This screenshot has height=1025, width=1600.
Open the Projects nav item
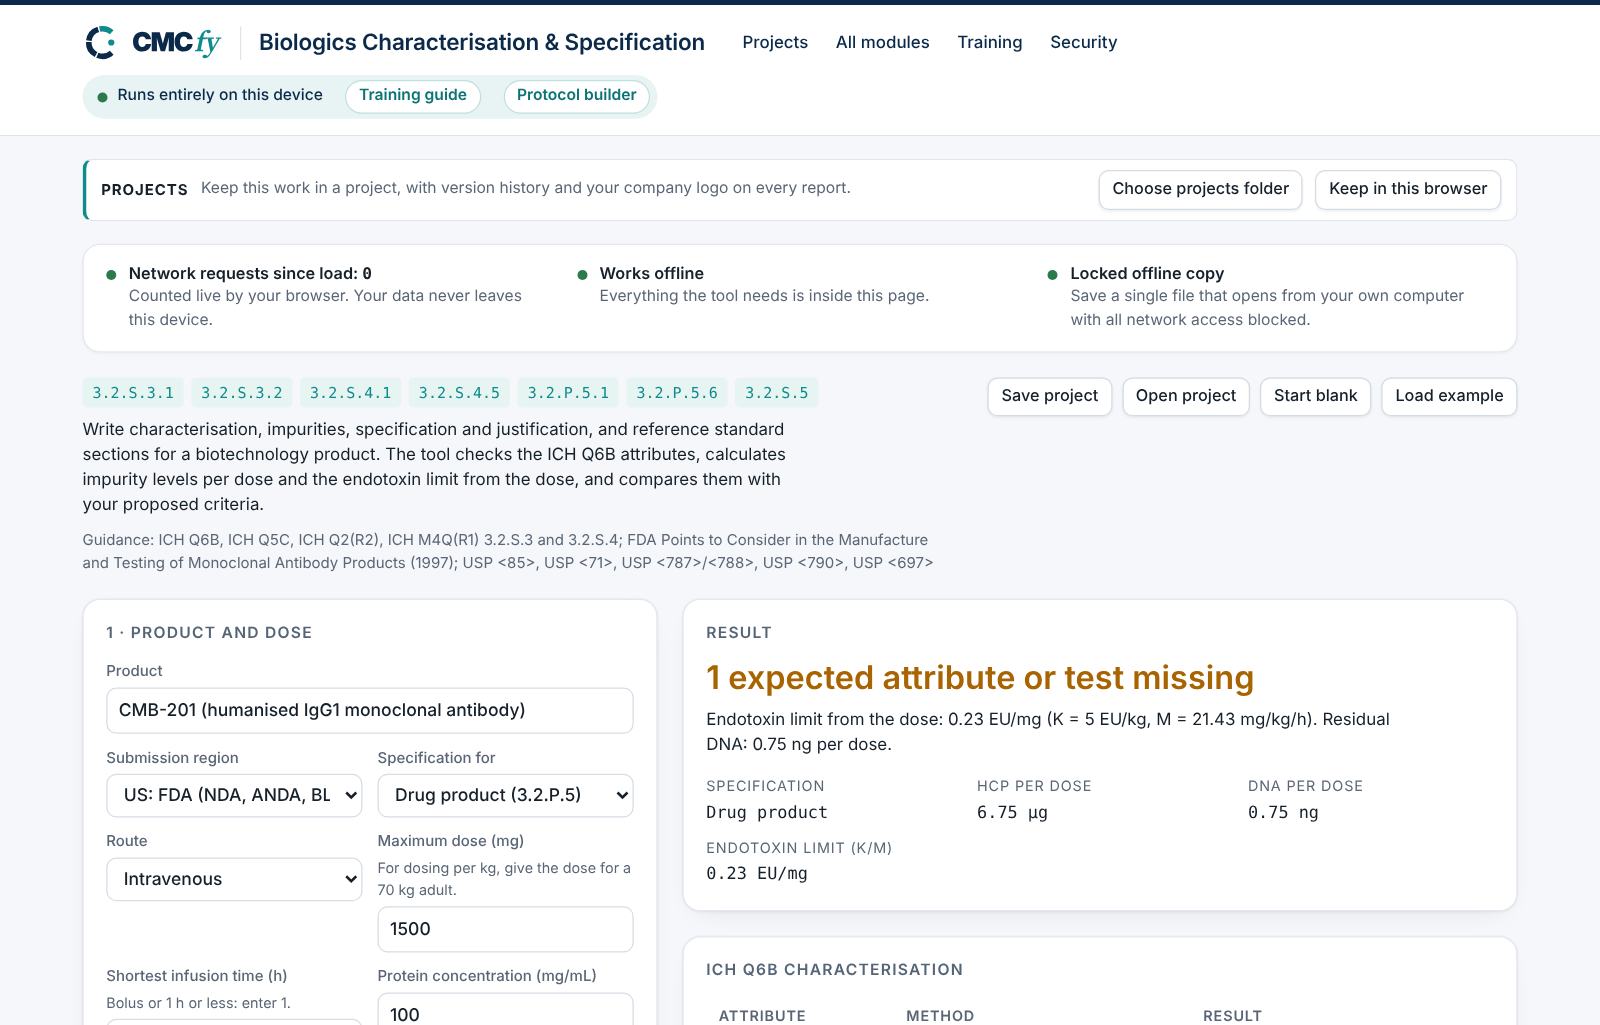[x=775, y=42]
